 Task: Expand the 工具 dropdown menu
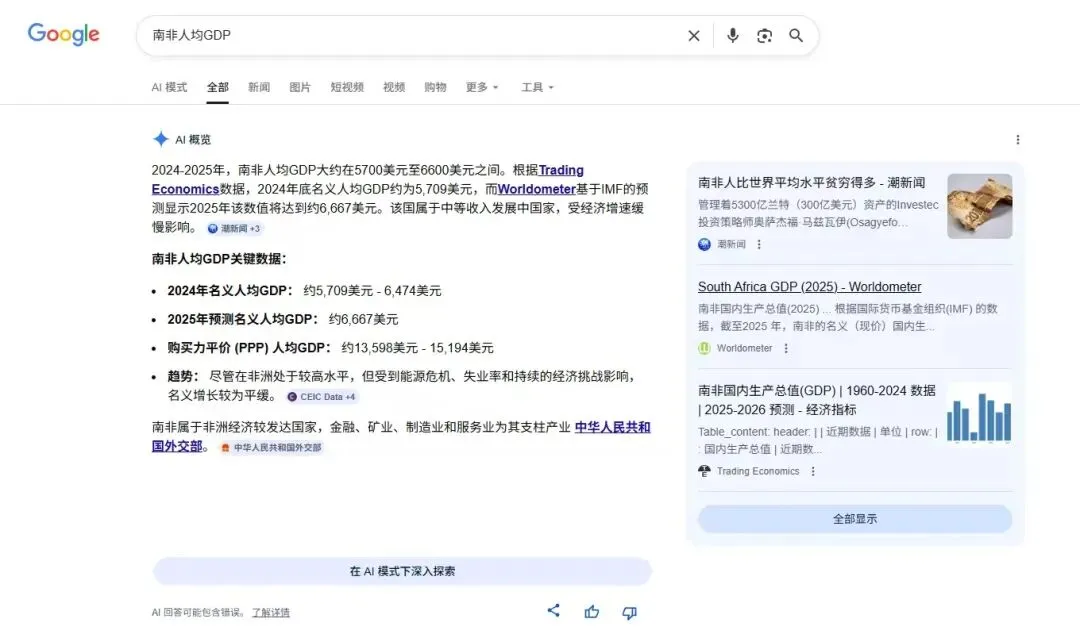537,87
